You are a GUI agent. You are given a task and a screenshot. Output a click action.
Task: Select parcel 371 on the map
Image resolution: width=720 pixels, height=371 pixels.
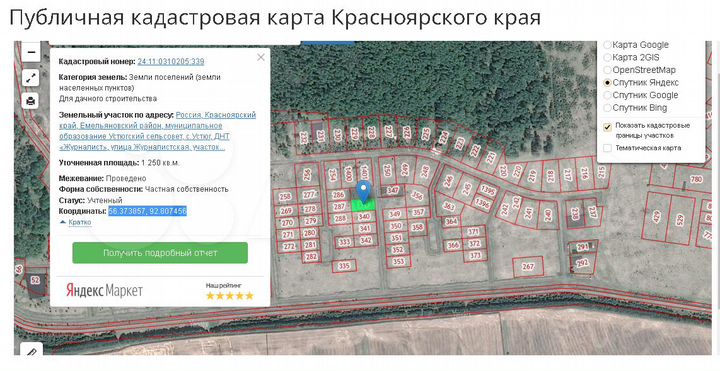coord(473,232)
